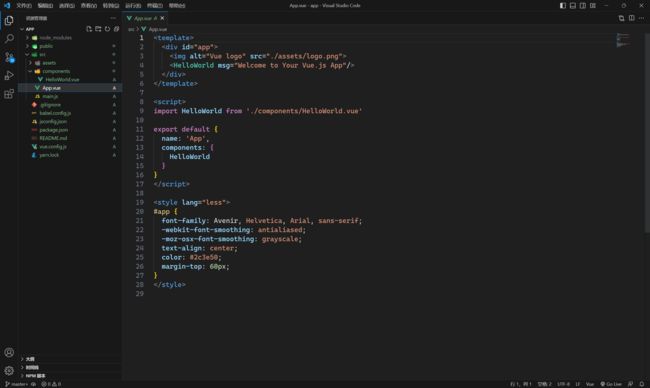Open the Run and Debug view
This screenshot has height=388, width=650.
(9, 75)
